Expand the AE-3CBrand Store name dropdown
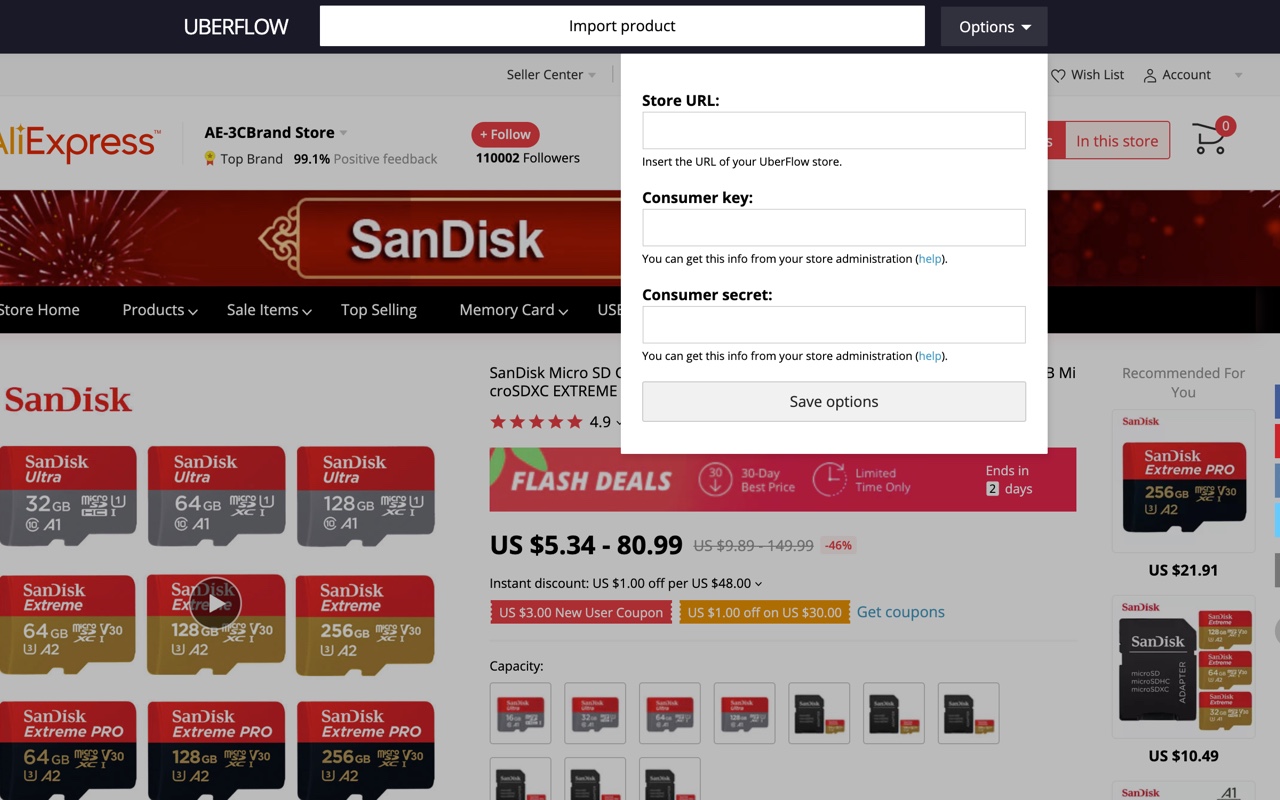This screenshot has width=1280, height=800. coord(343,133)
